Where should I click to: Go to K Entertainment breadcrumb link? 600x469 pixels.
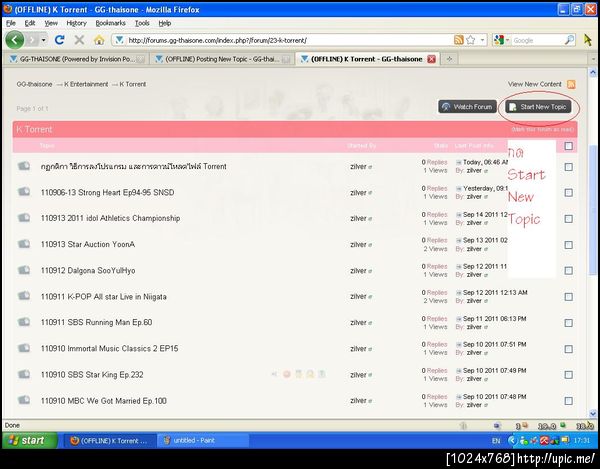pos(86,84)
